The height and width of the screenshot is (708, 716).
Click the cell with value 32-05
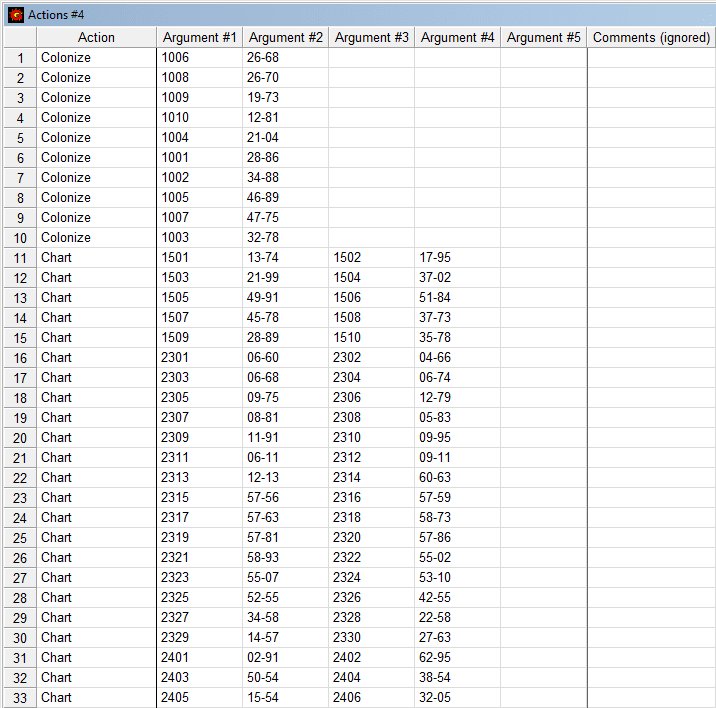coord(457,698)
